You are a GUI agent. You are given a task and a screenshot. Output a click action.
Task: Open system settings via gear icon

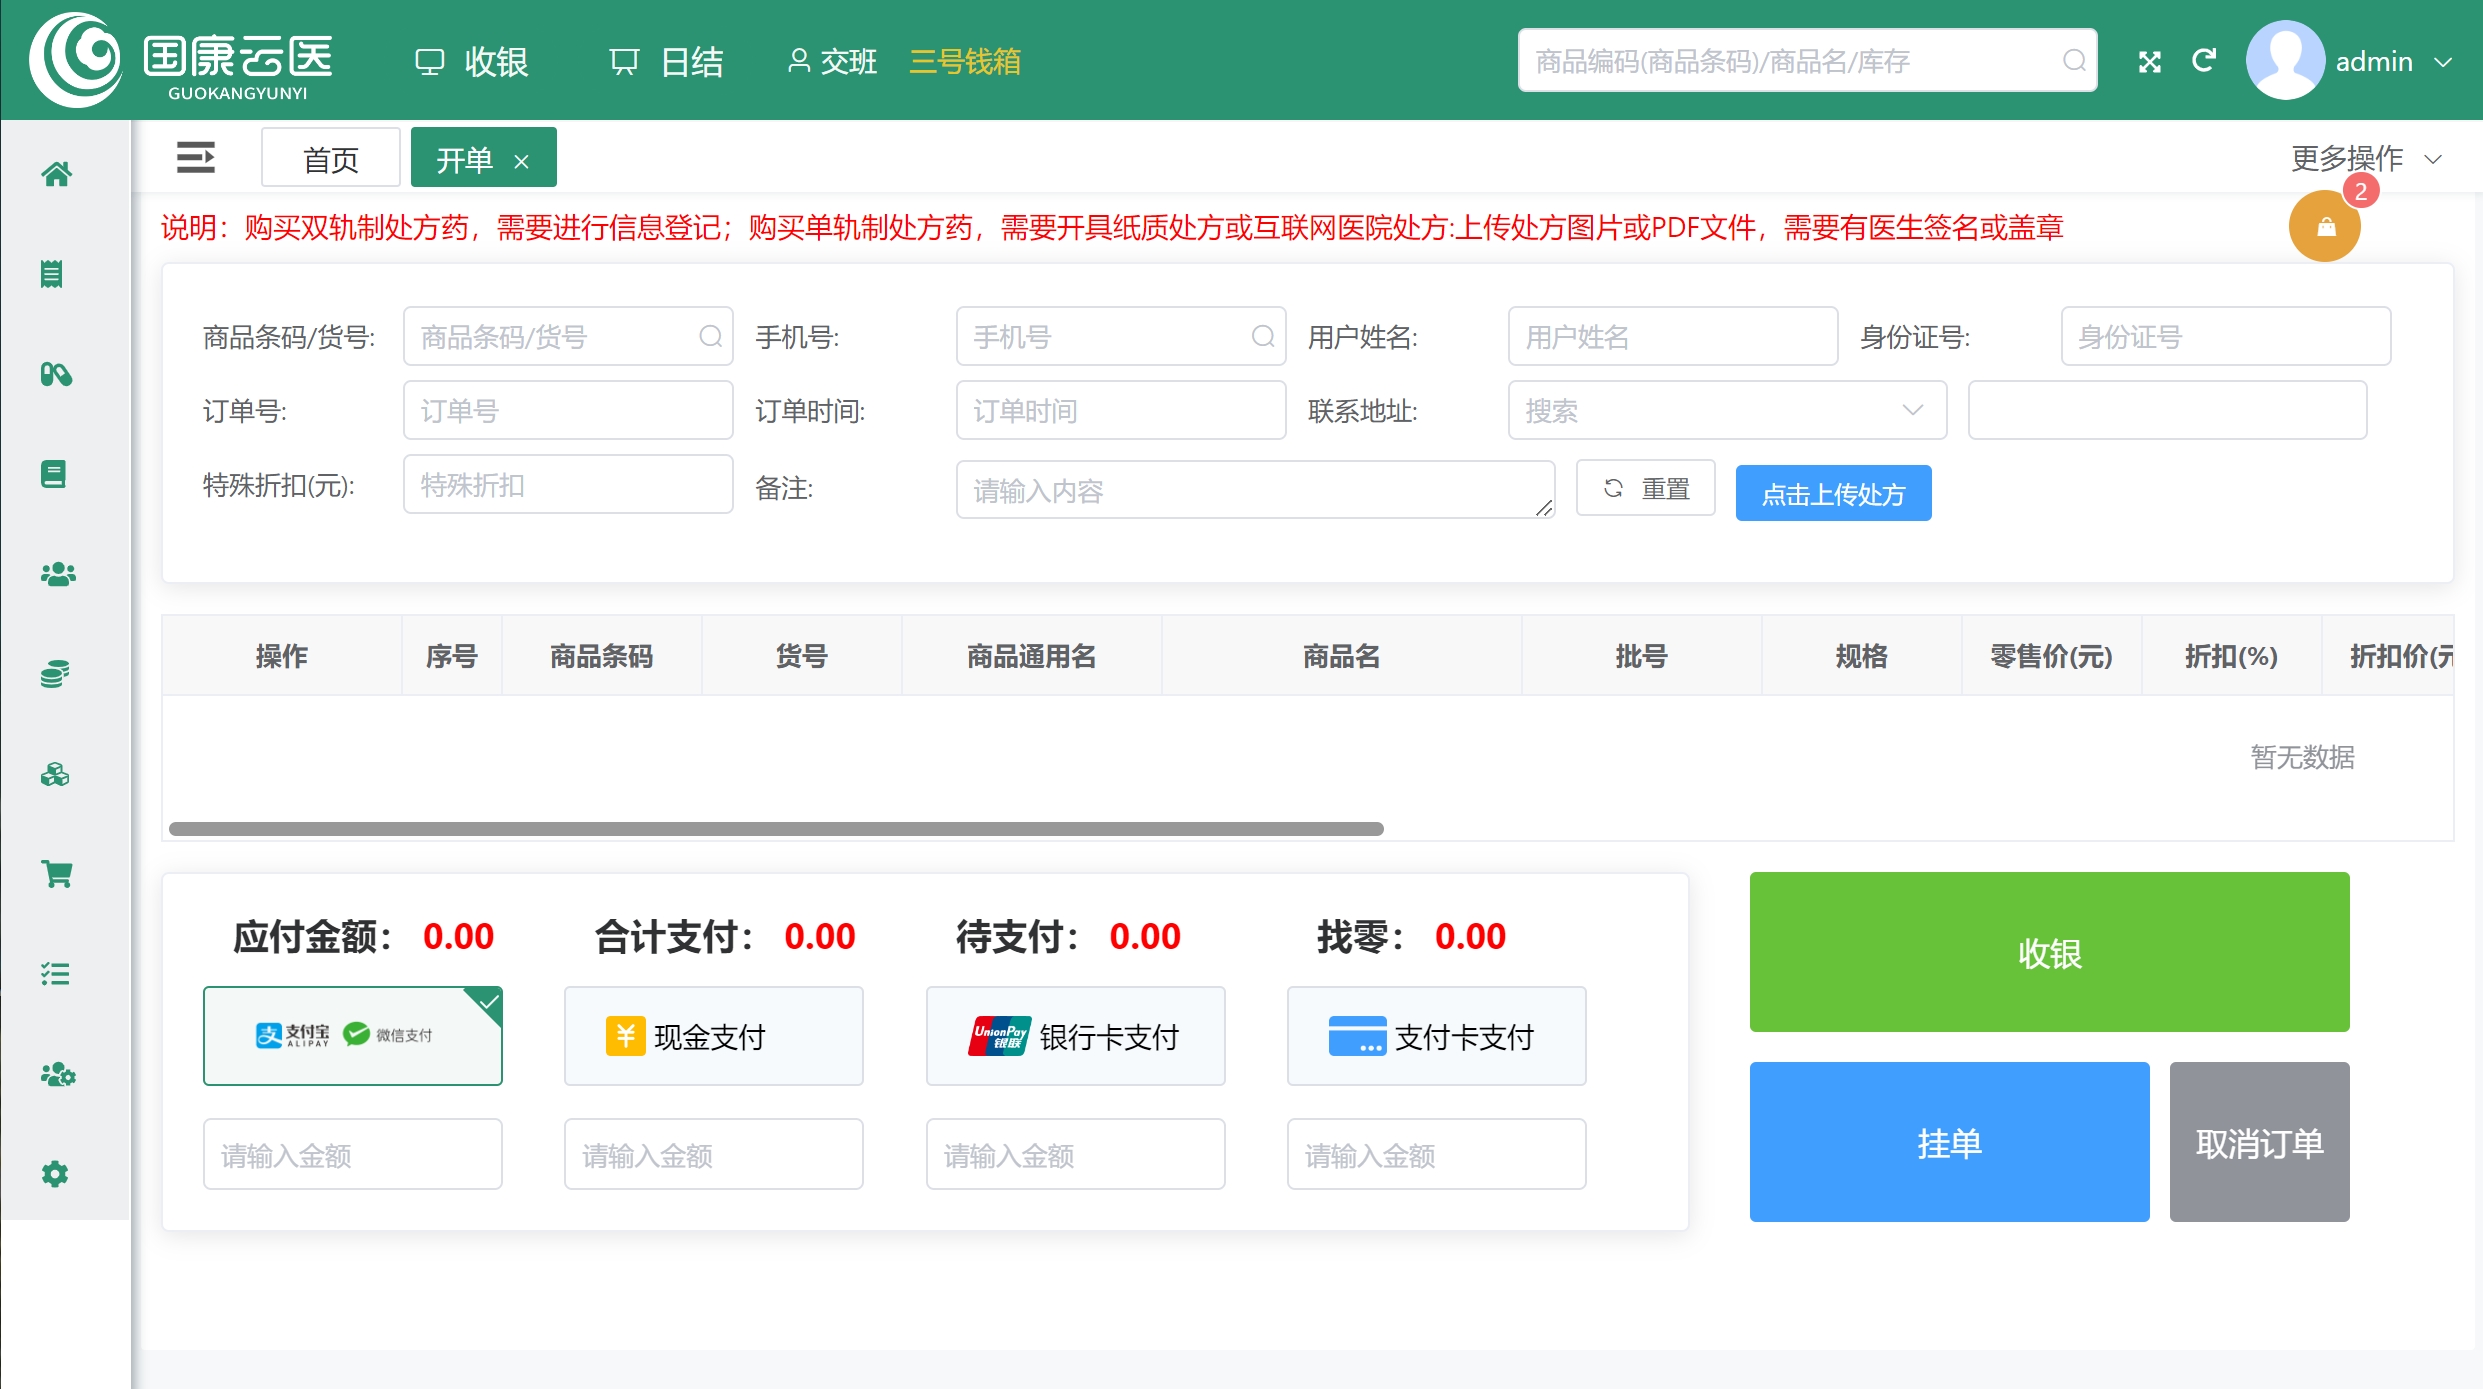[x=56, y=1174]
